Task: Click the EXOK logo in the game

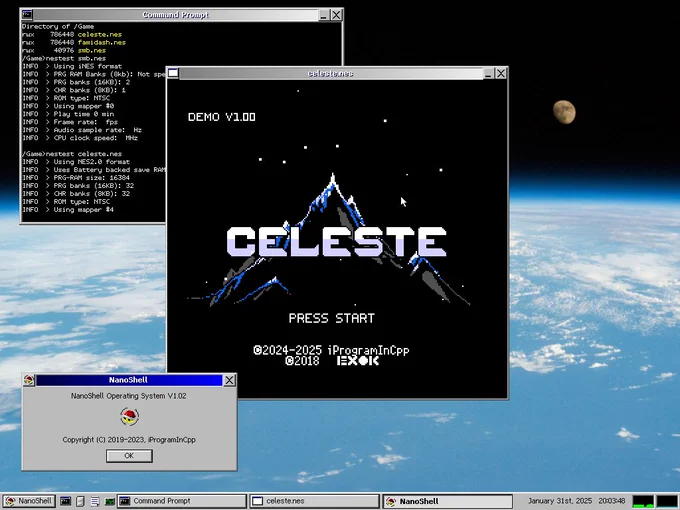Action: pyautogui.click(x=358, y=360)
